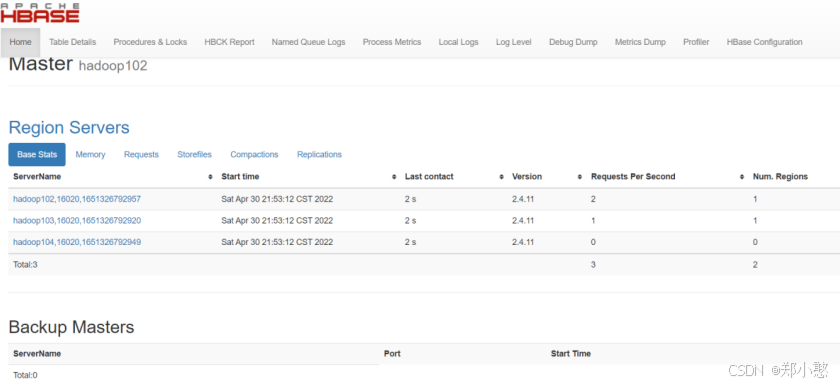Open the Debug Dump page

[x=573, y=42]
